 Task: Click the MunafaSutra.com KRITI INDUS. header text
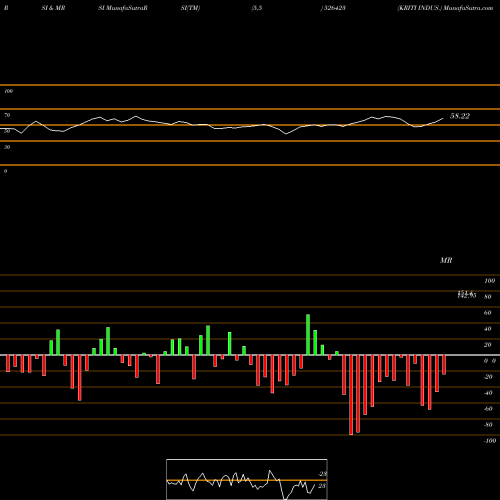(445, 8)
